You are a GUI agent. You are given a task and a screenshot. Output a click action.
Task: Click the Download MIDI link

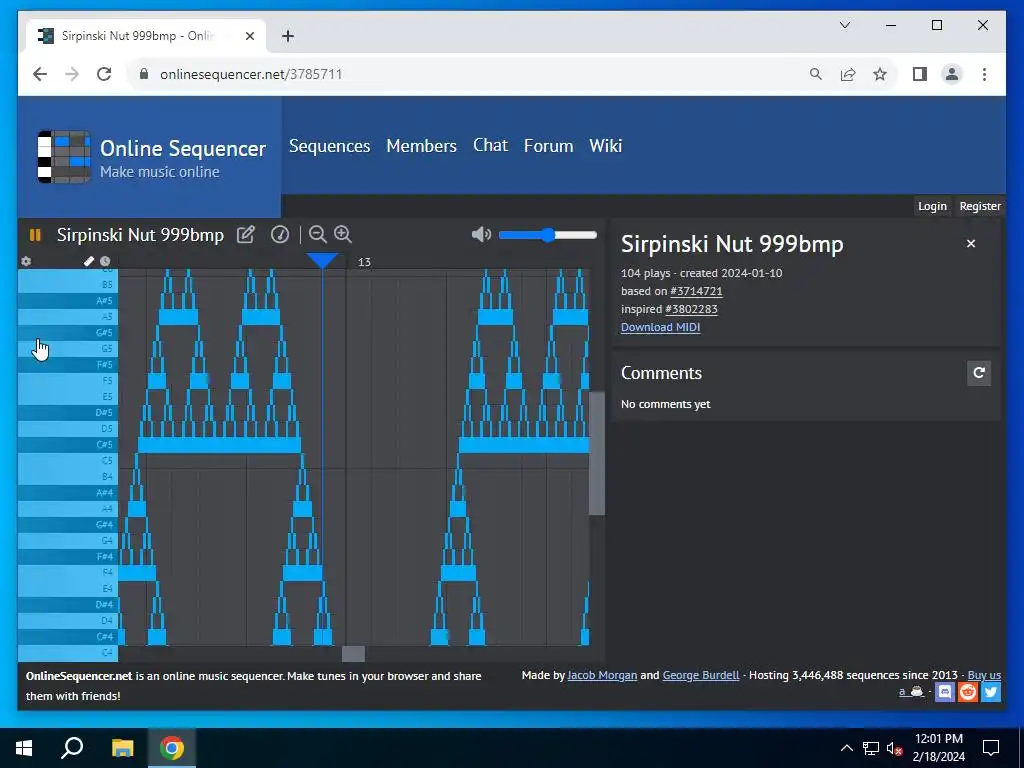tap(660, 327)
